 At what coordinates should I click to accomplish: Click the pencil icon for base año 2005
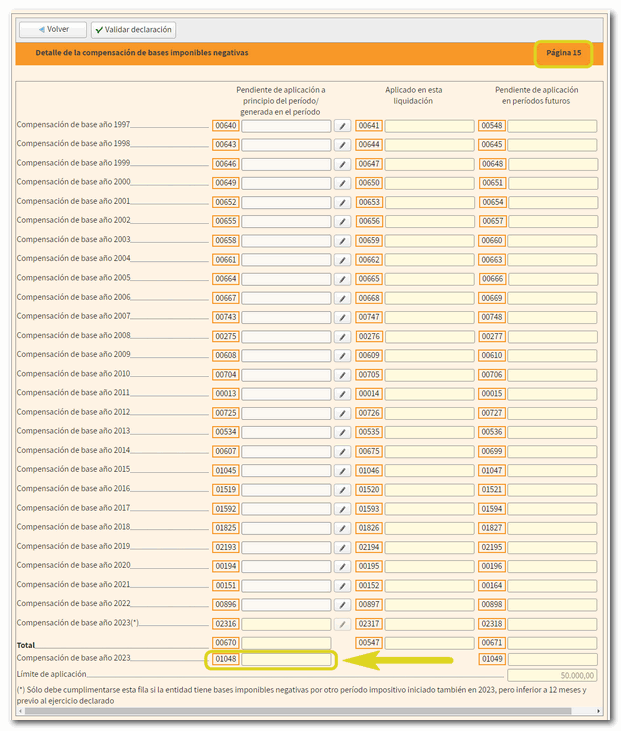tap(342, 279)
